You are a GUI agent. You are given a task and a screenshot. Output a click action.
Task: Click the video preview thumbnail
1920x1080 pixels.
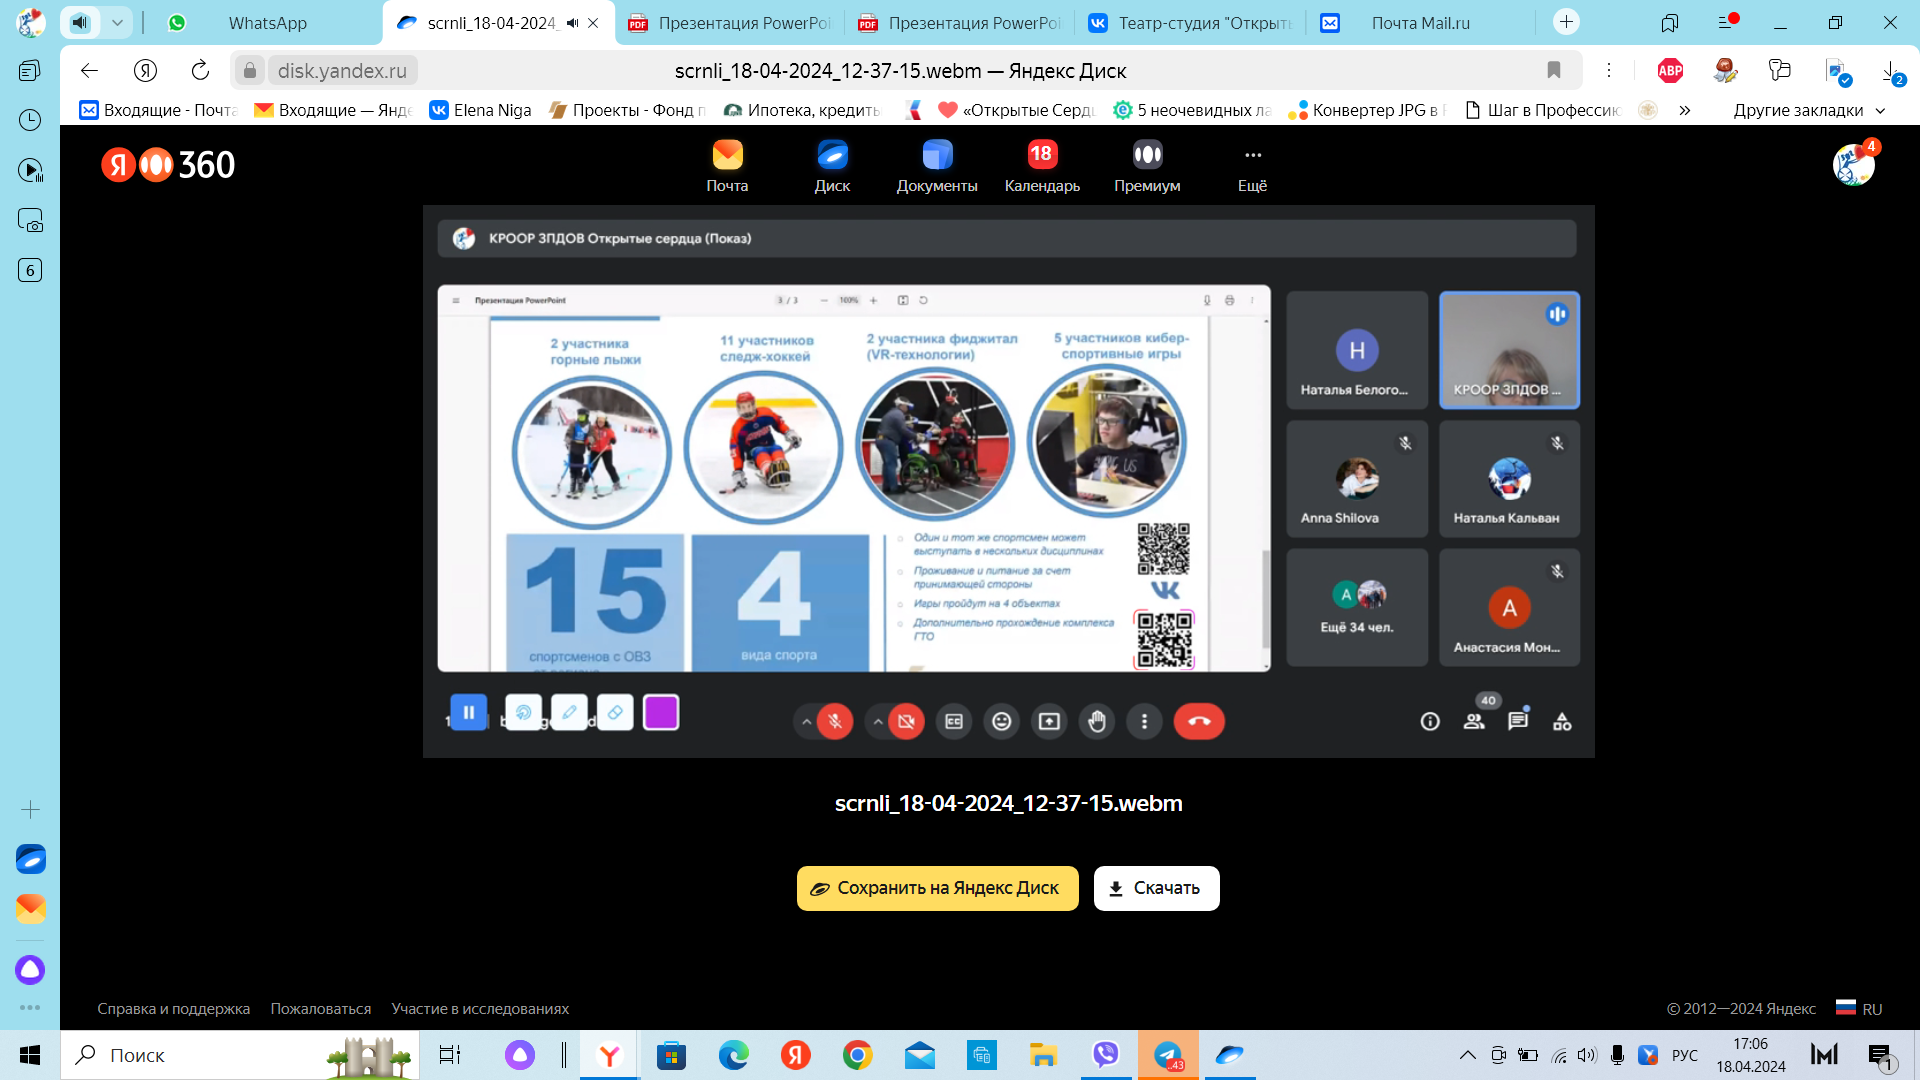tap(1008, 481)
